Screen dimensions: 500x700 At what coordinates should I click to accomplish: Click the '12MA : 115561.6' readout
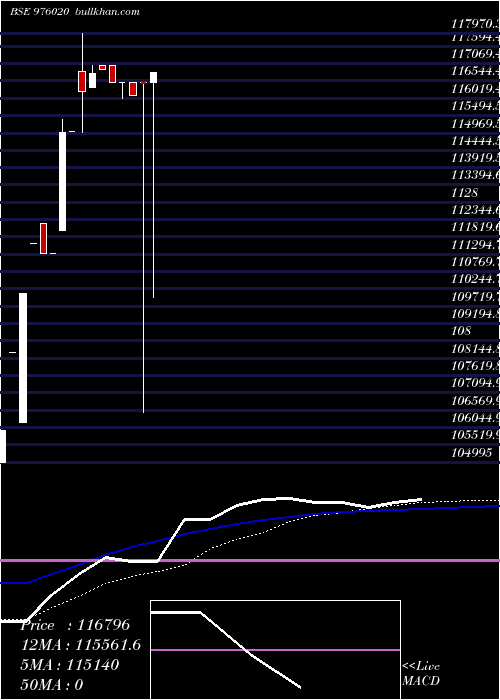81,645
